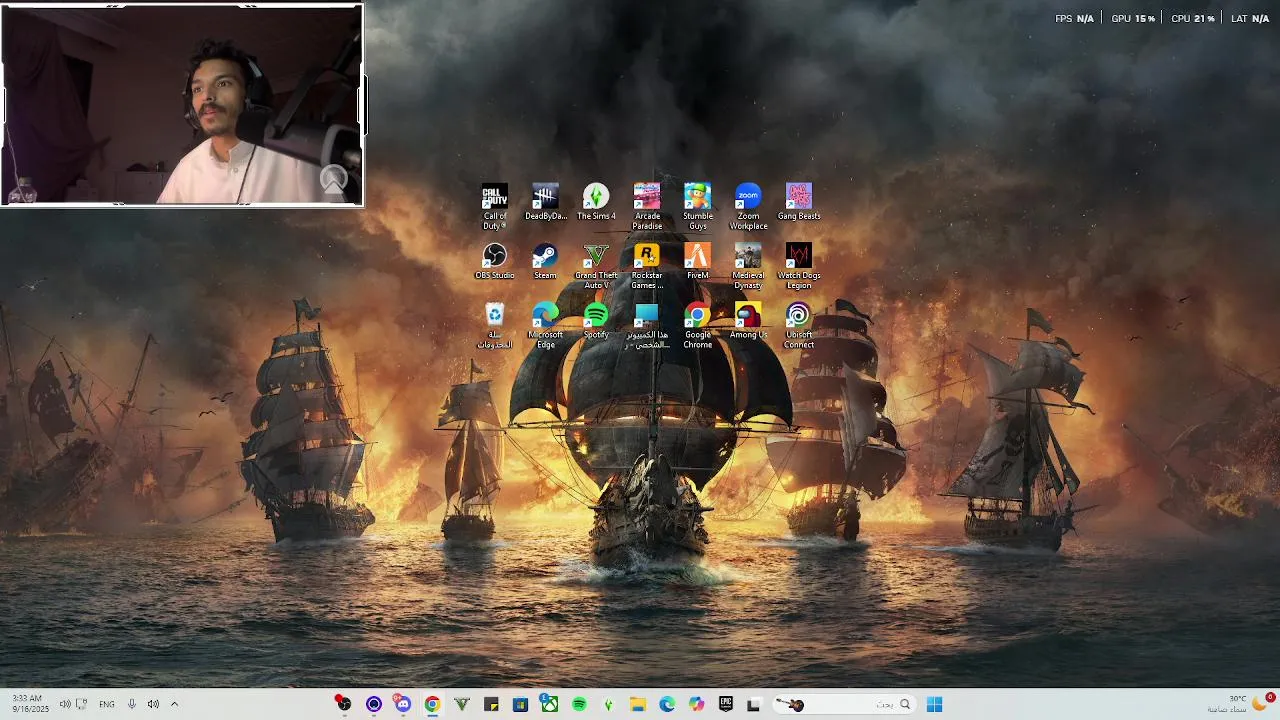1280x720 pixels.
Task: Click the GPU 15% overlay readout
Action: [1133, 18]
